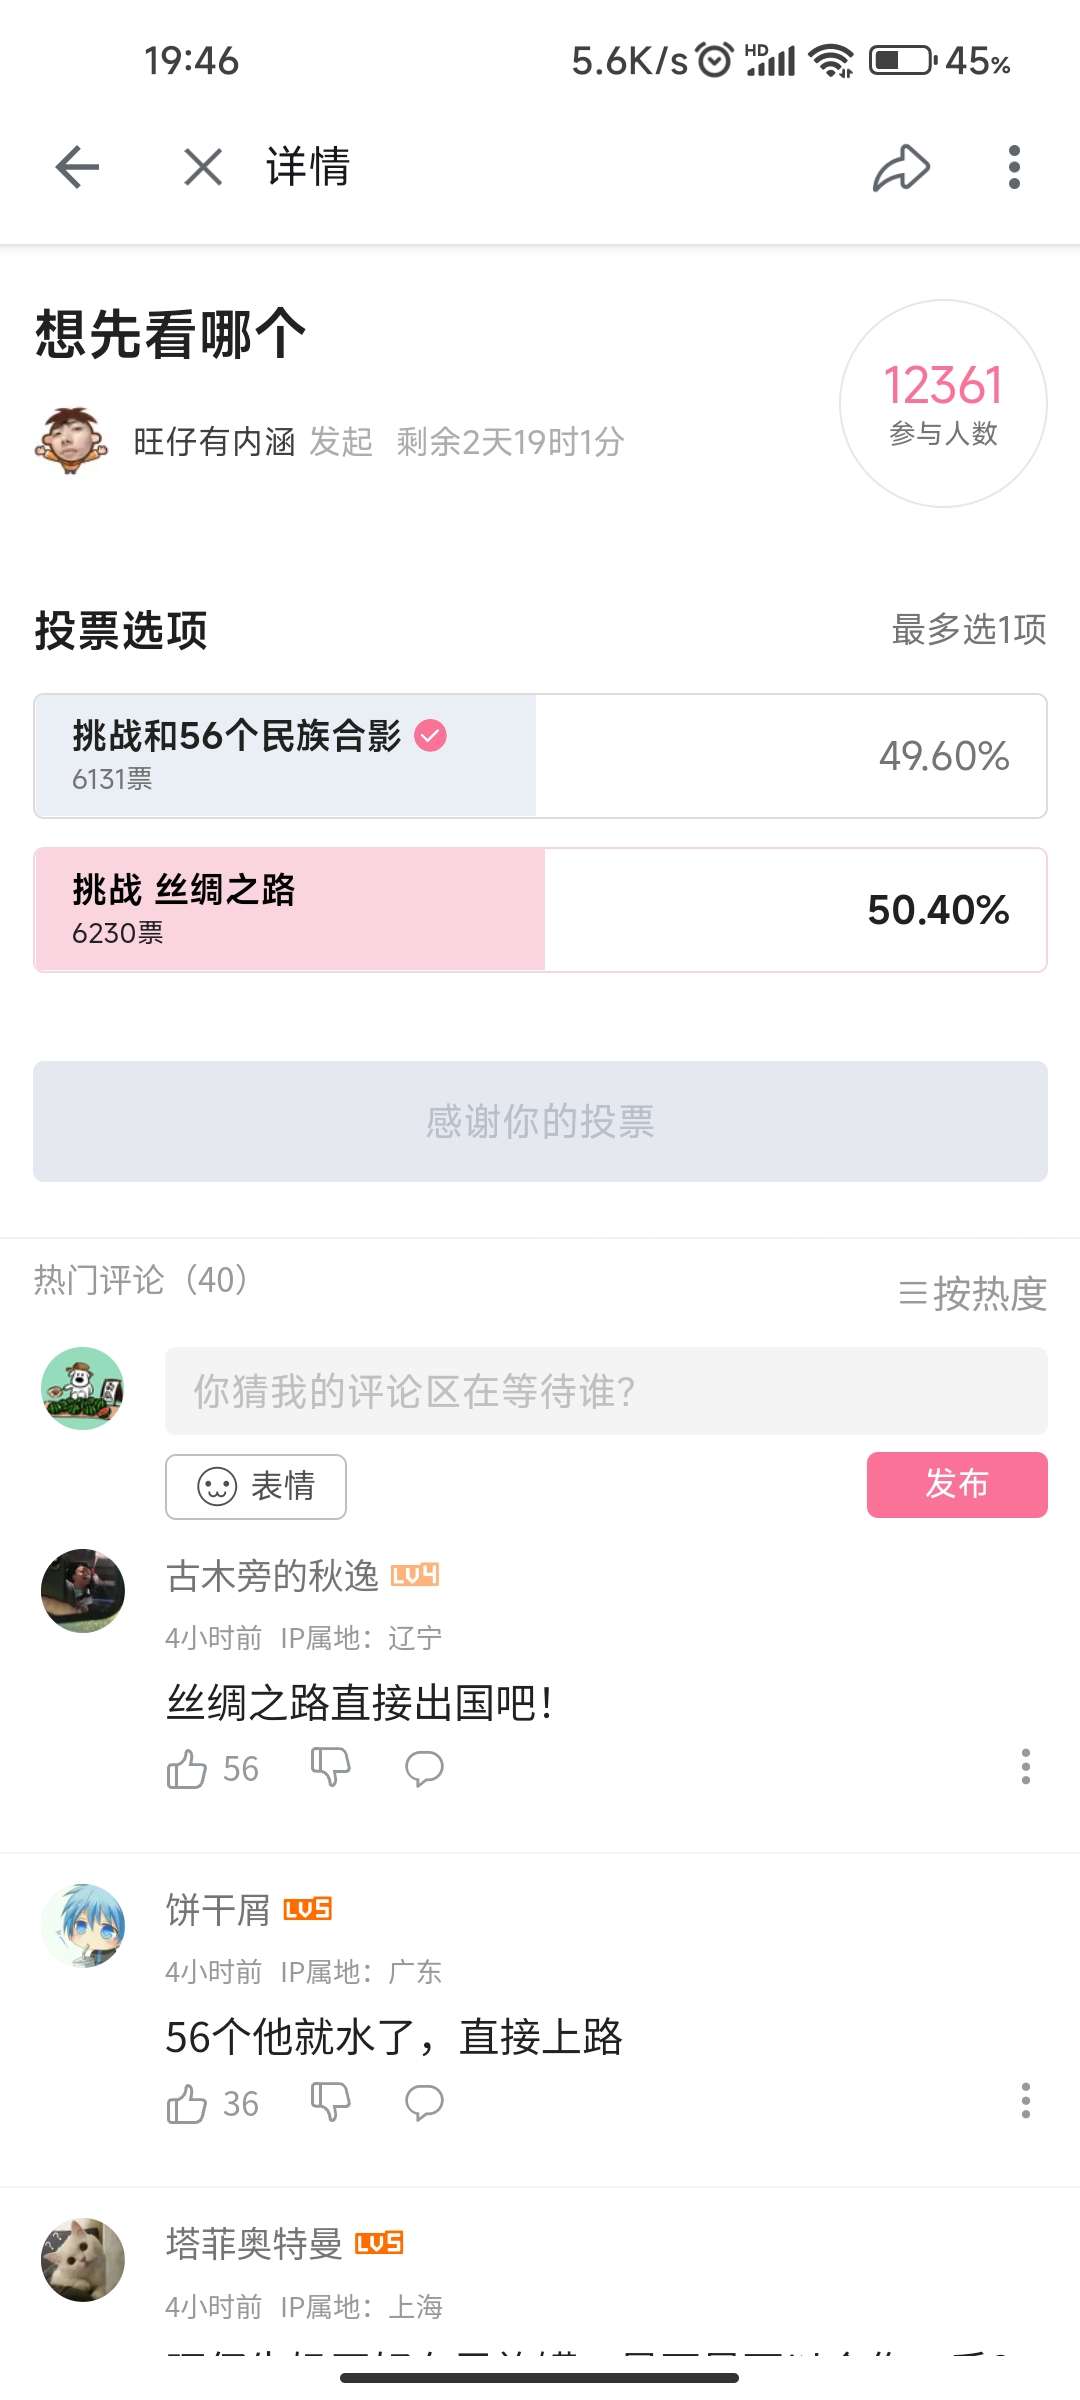
Task: Tap the 发布 publish button
Action: point(956,1484)
